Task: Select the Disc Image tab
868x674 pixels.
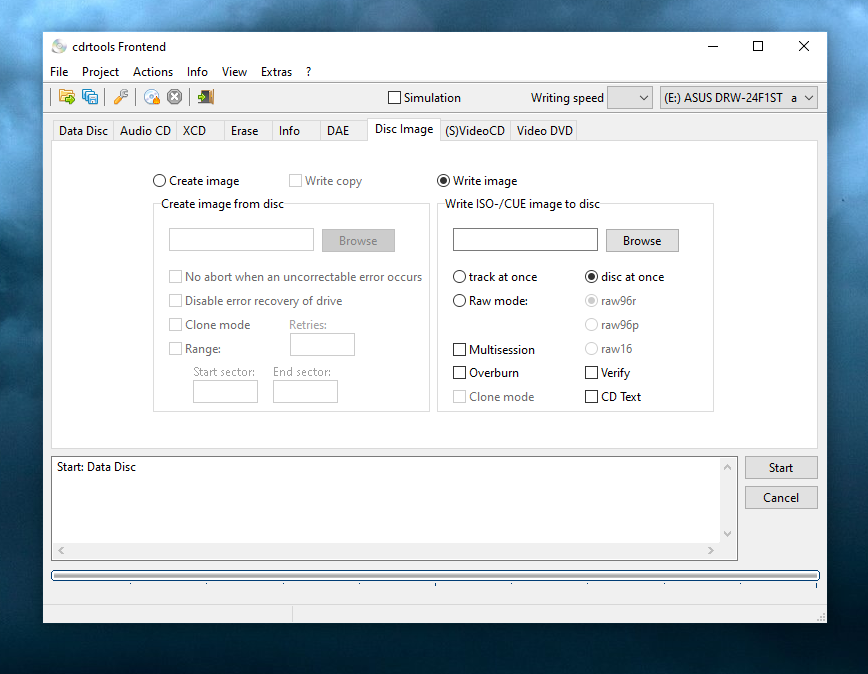Action: (x=404, y=129)
